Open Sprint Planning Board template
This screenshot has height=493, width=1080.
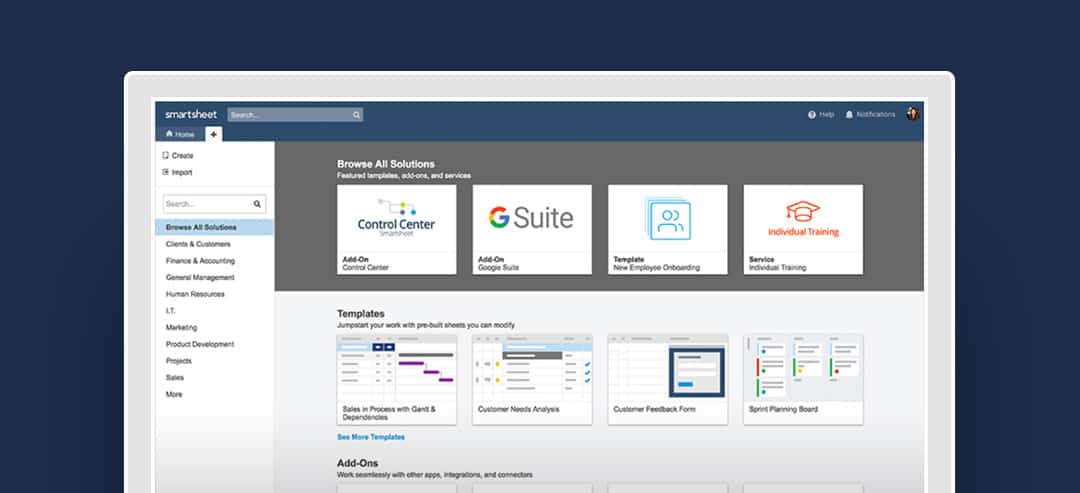(803, 379)
